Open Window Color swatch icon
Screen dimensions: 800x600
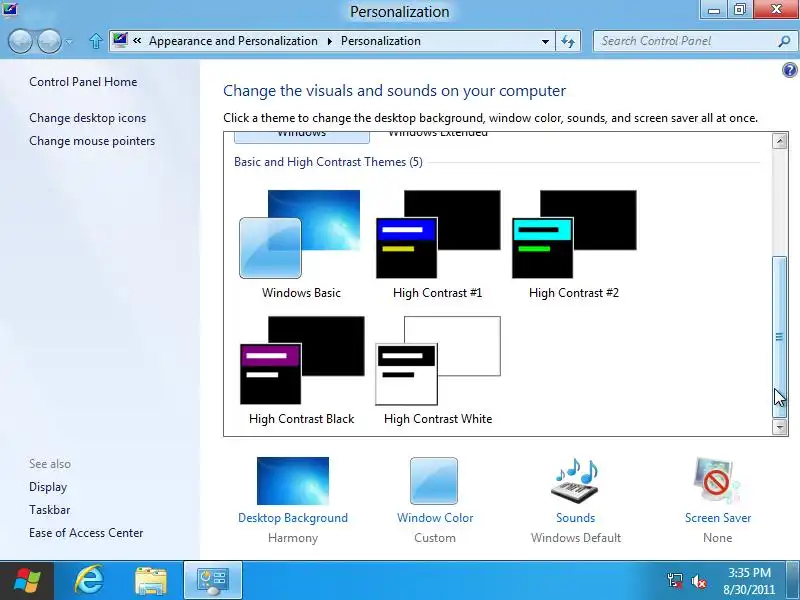tap(434, 481)
